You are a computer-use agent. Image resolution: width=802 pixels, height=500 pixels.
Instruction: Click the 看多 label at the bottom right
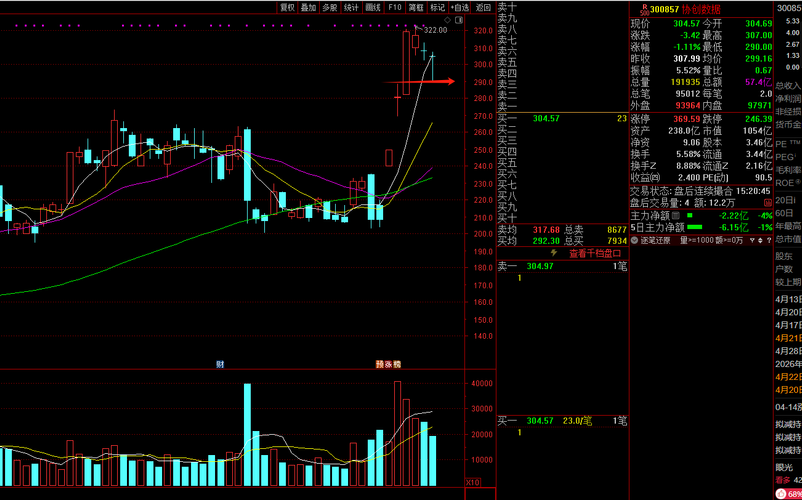point(783,480)
